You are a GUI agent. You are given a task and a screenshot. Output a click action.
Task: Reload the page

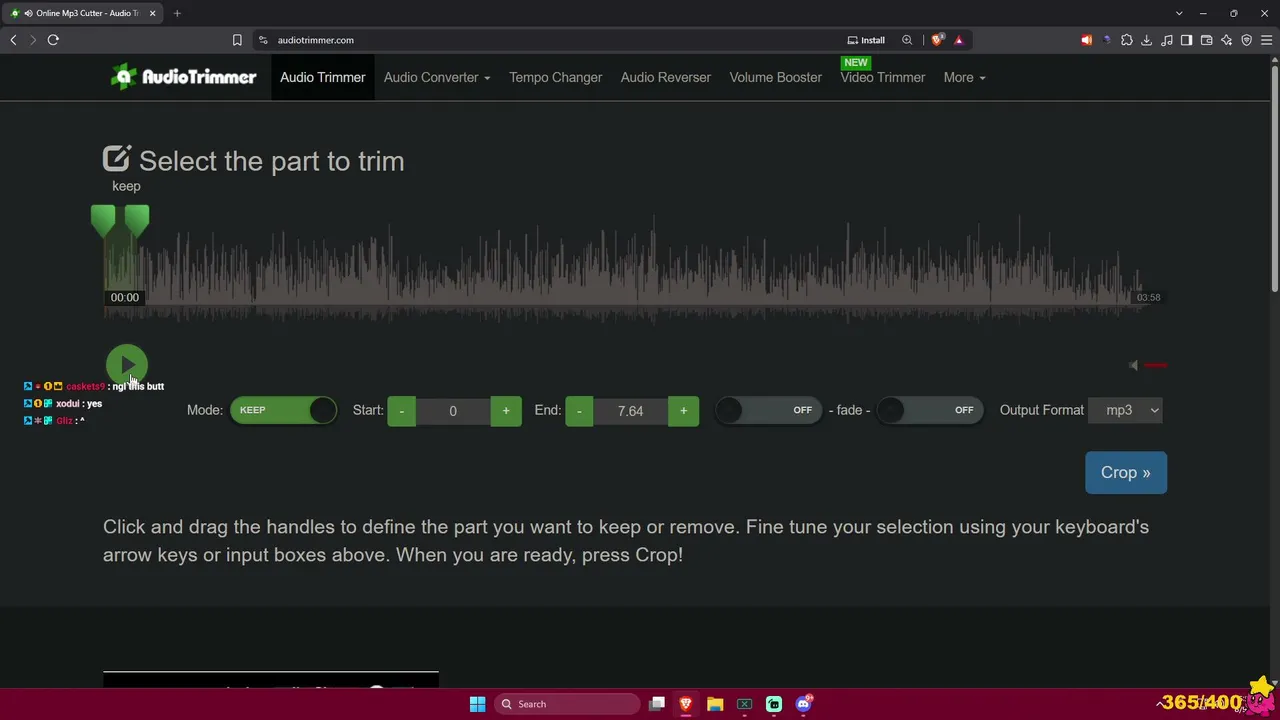point(53,40)
